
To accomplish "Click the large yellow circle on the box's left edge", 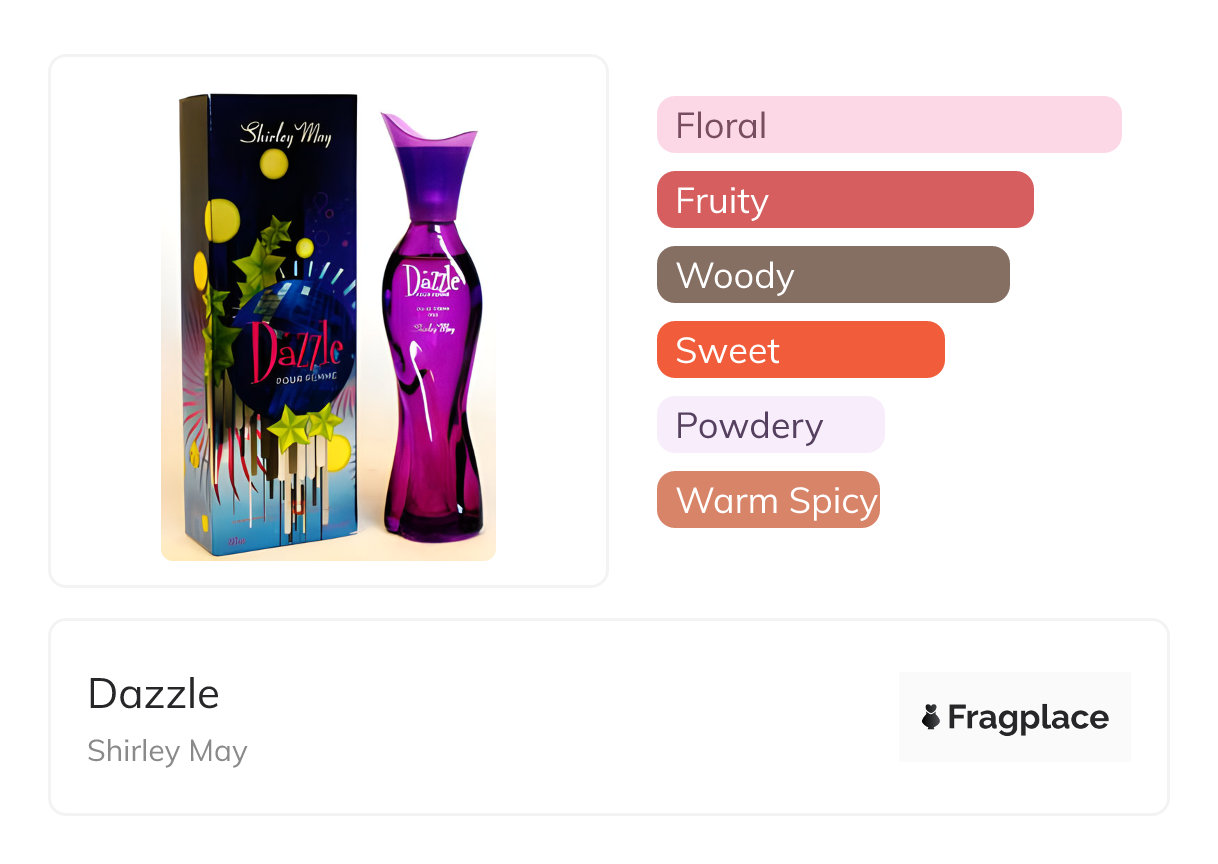I will (222, 219).
